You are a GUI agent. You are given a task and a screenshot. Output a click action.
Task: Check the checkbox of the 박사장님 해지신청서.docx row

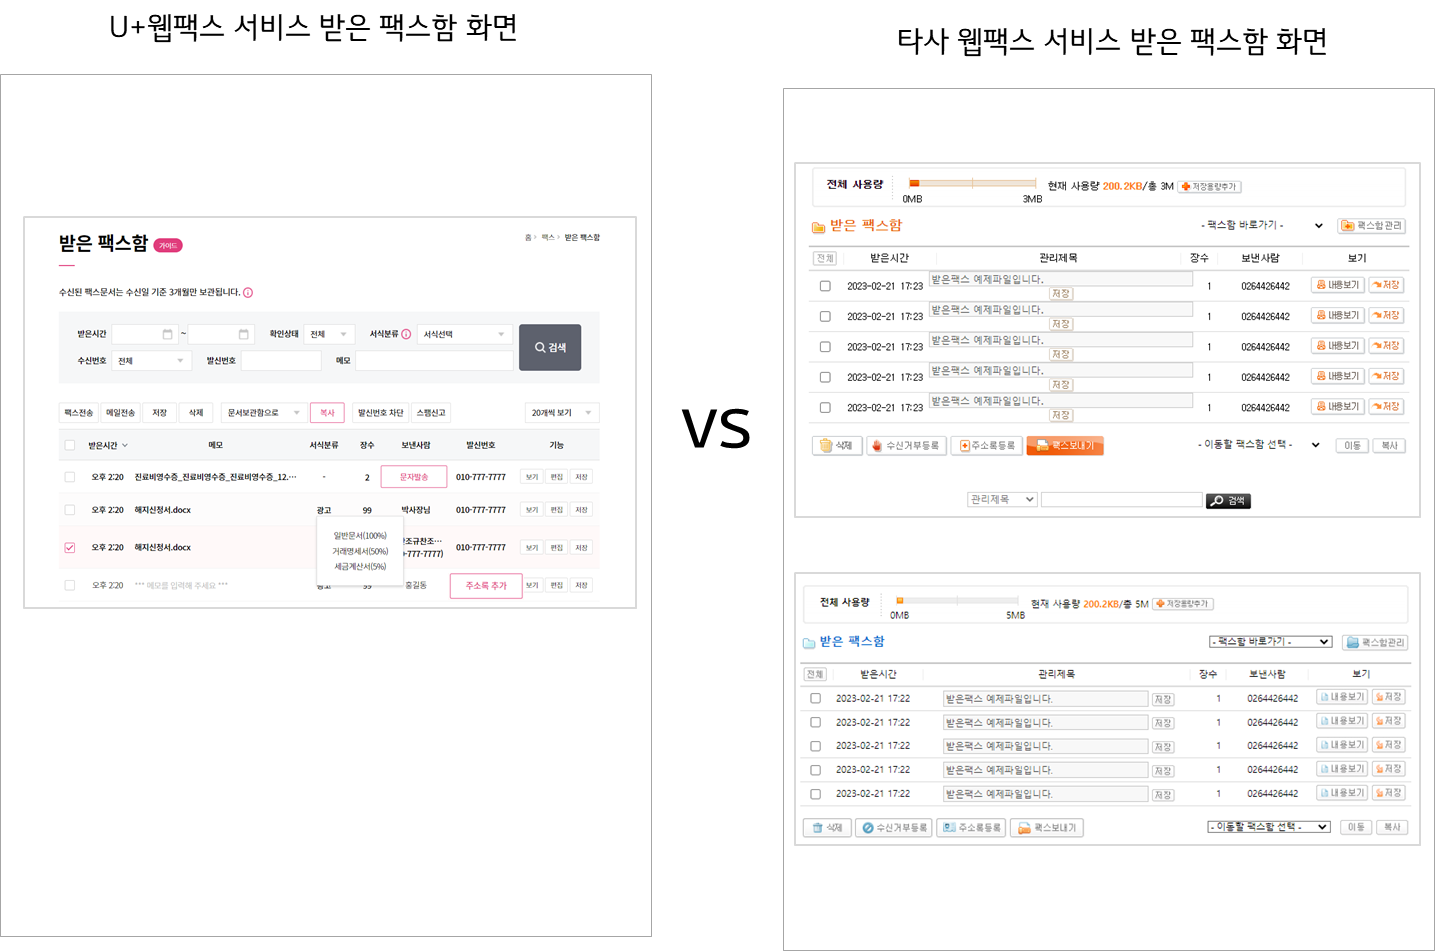coord(70,510)
